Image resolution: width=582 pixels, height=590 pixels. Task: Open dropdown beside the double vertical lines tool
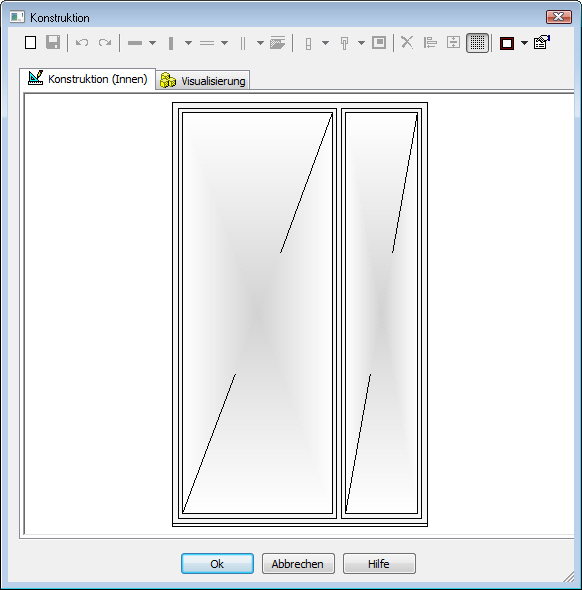point(260,43)
